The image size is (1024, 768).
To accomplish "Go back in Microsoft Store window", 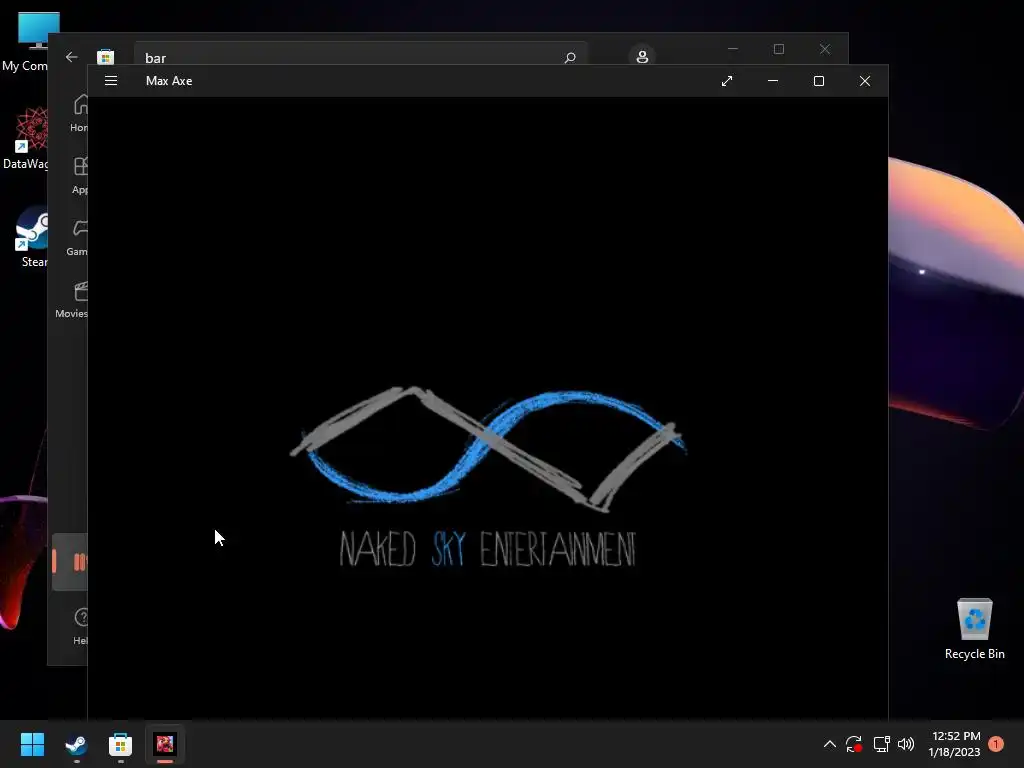I will click(71, 57).
